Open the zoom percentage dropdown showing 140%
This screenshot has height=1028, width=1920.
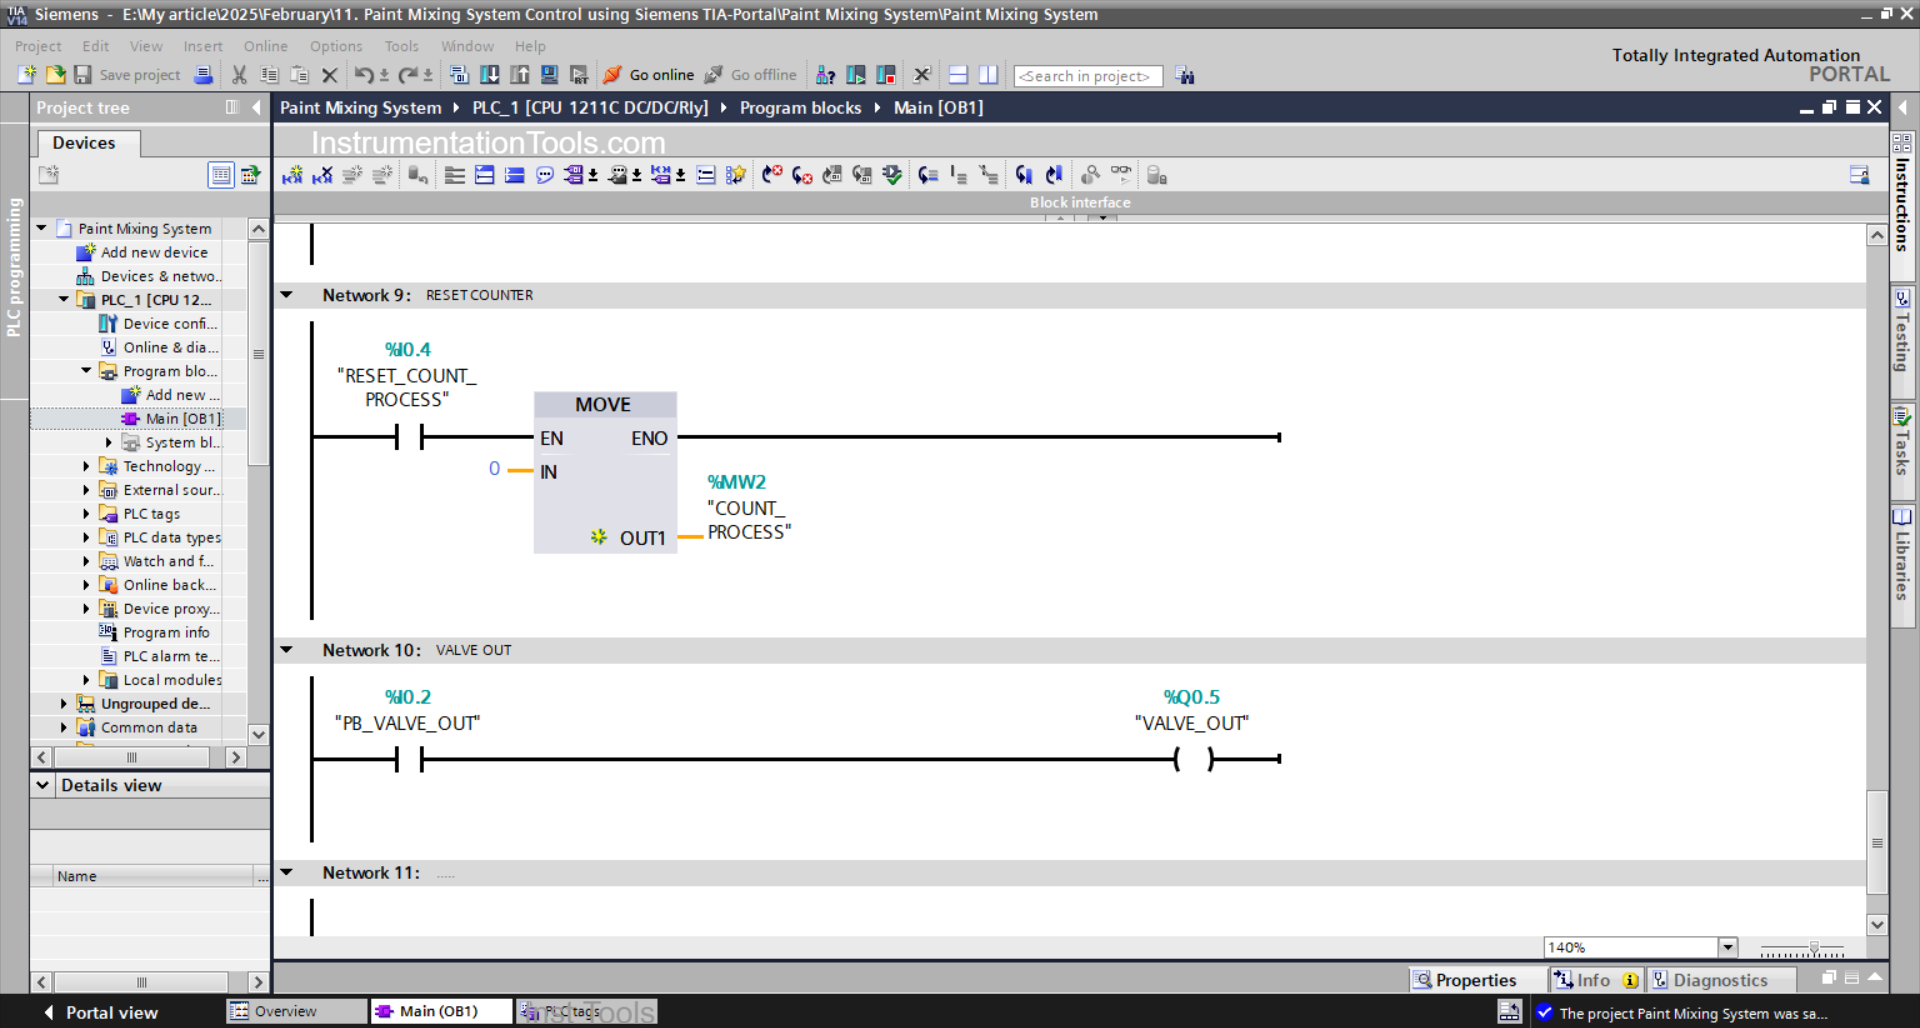1727,947
